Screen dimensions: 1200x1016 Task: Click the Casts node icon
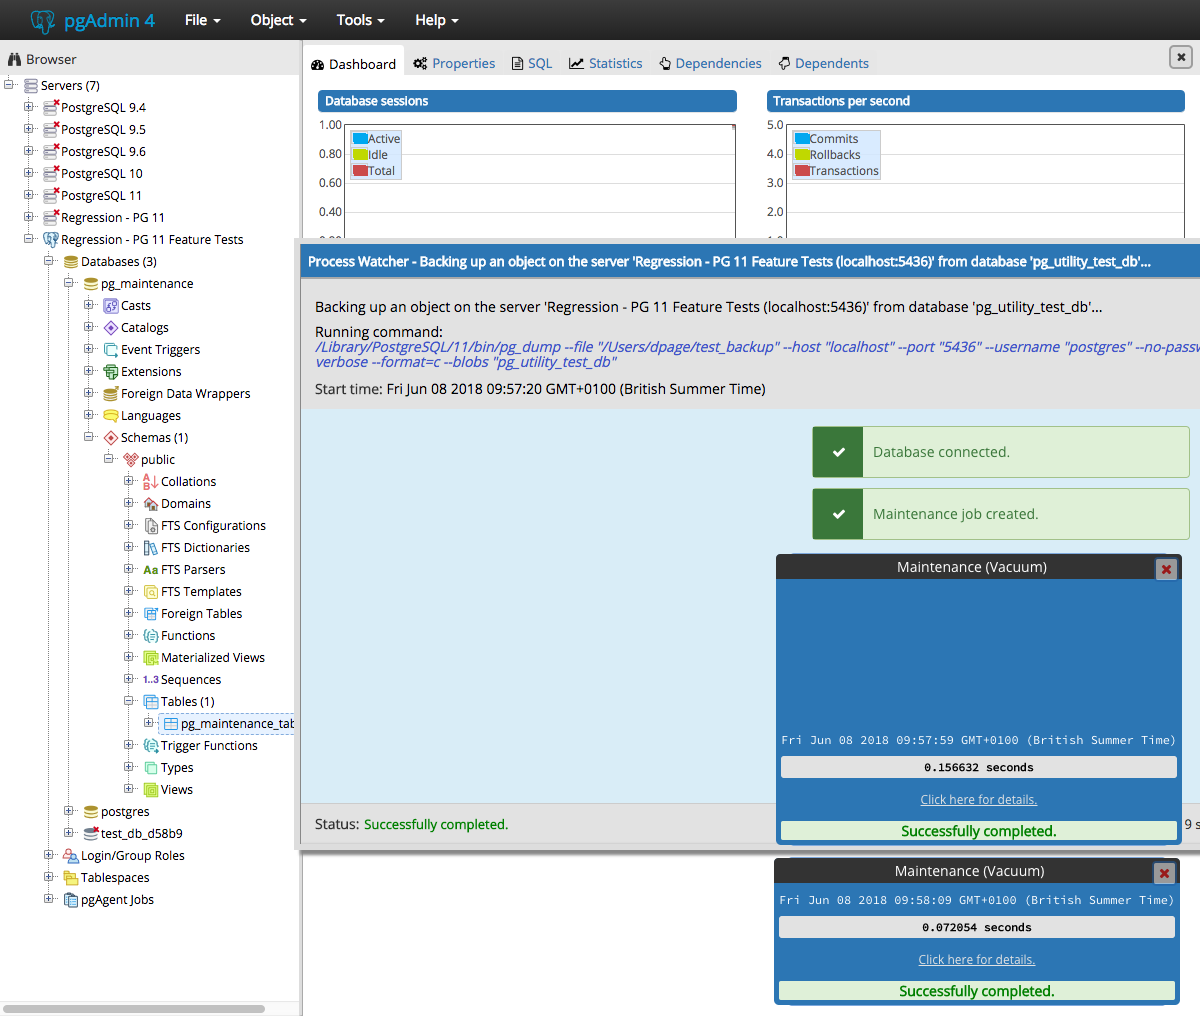[x=111, y=306]
